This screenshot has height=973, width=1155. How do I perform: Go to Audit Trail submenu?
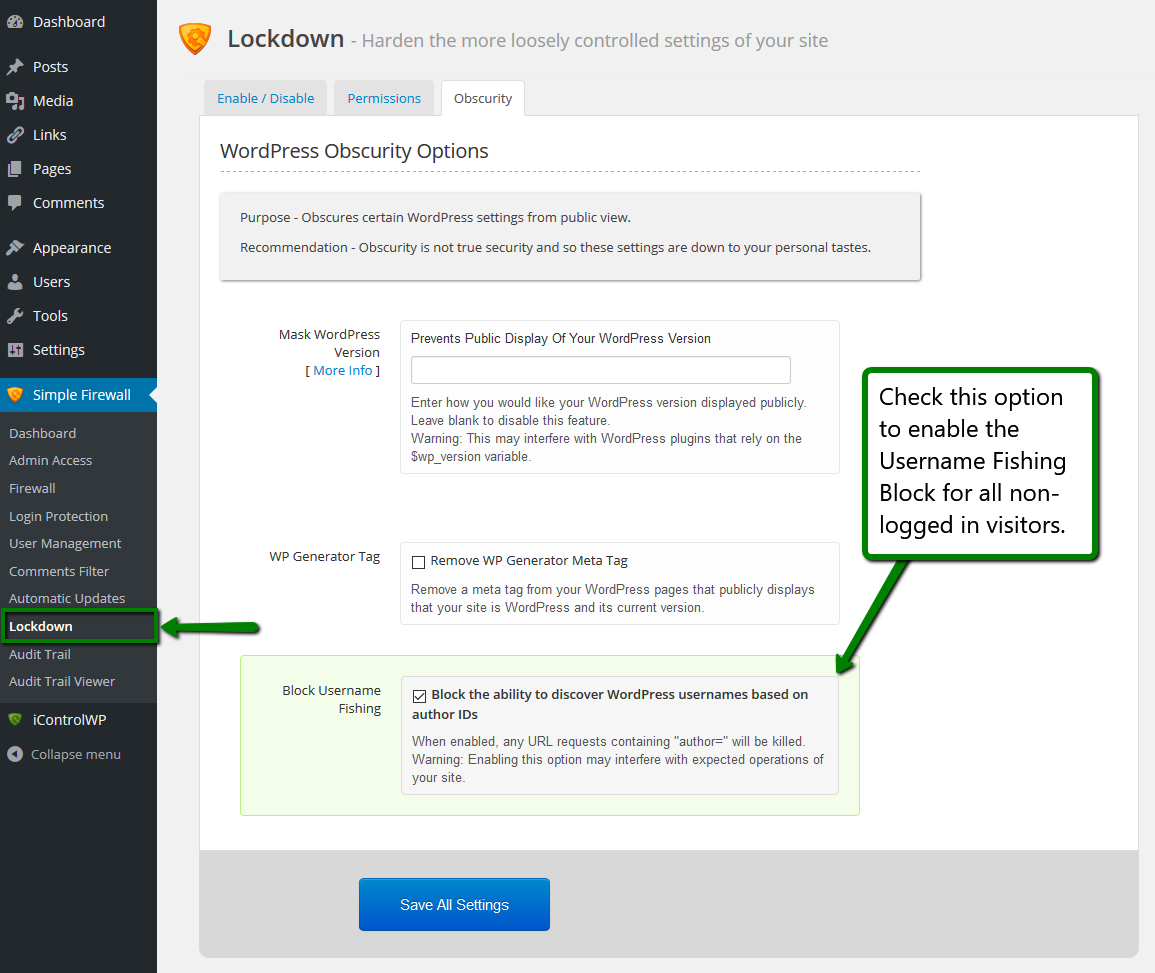tap(39, 654)
